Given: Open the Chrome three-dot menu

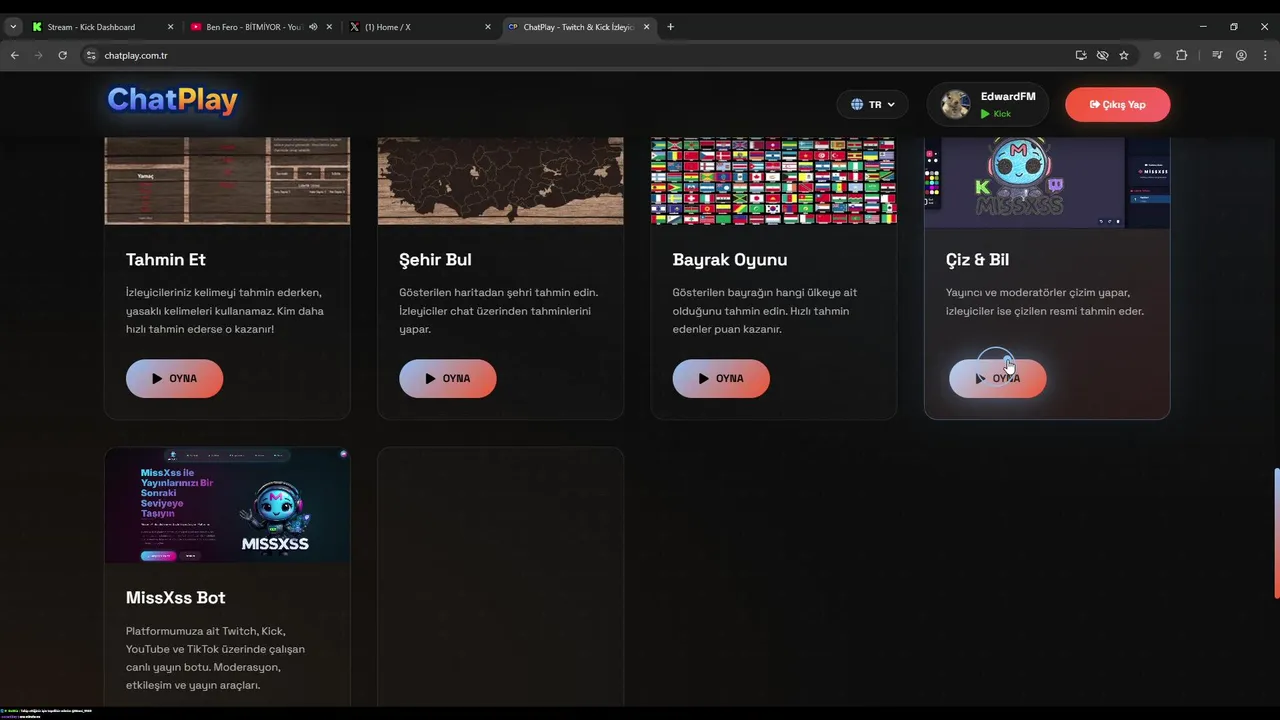Looking at the screenshot, I should [1265, 55].
